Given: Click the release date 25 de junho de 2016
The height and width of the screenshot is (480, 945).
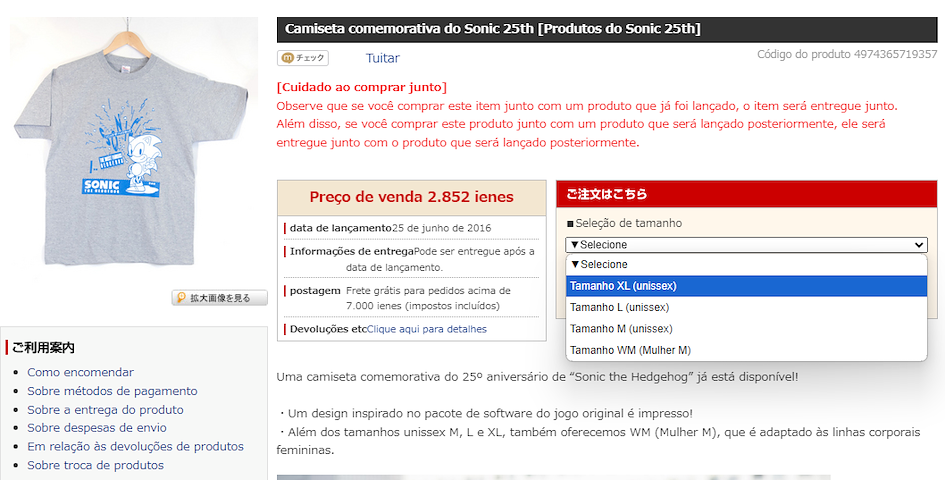Looking at the screenshot, I should coord(441,228).
